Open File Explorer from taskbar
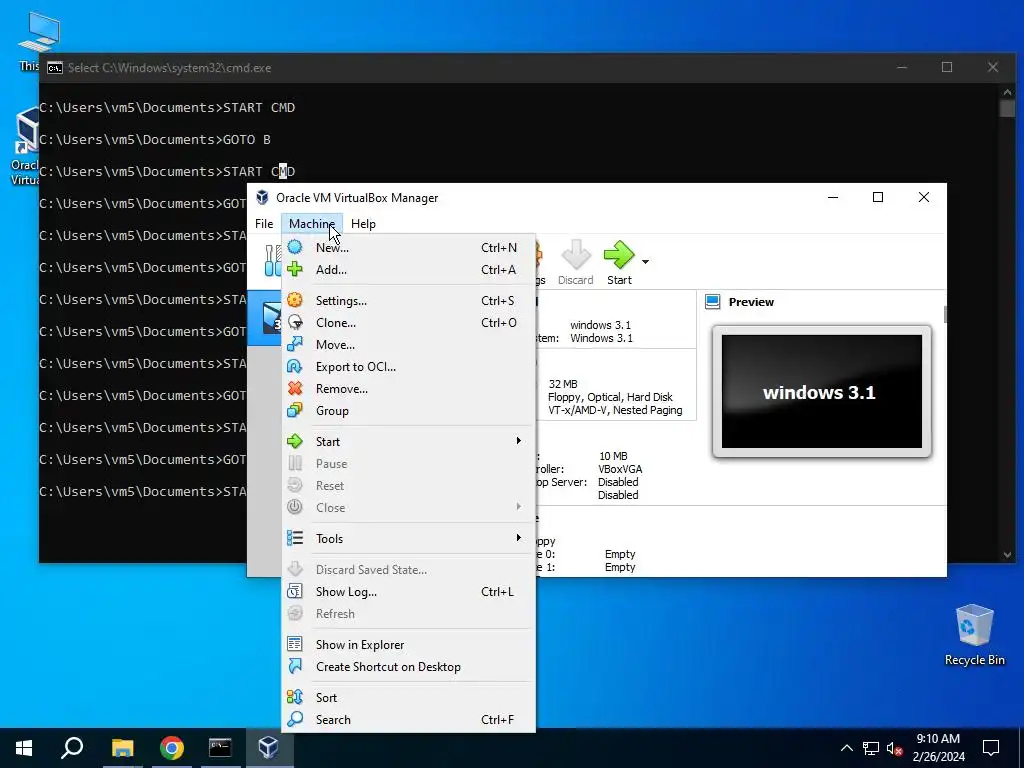The height and width of the screenshot is (768, 1024). pyautogui.click(x=122, y=748)
